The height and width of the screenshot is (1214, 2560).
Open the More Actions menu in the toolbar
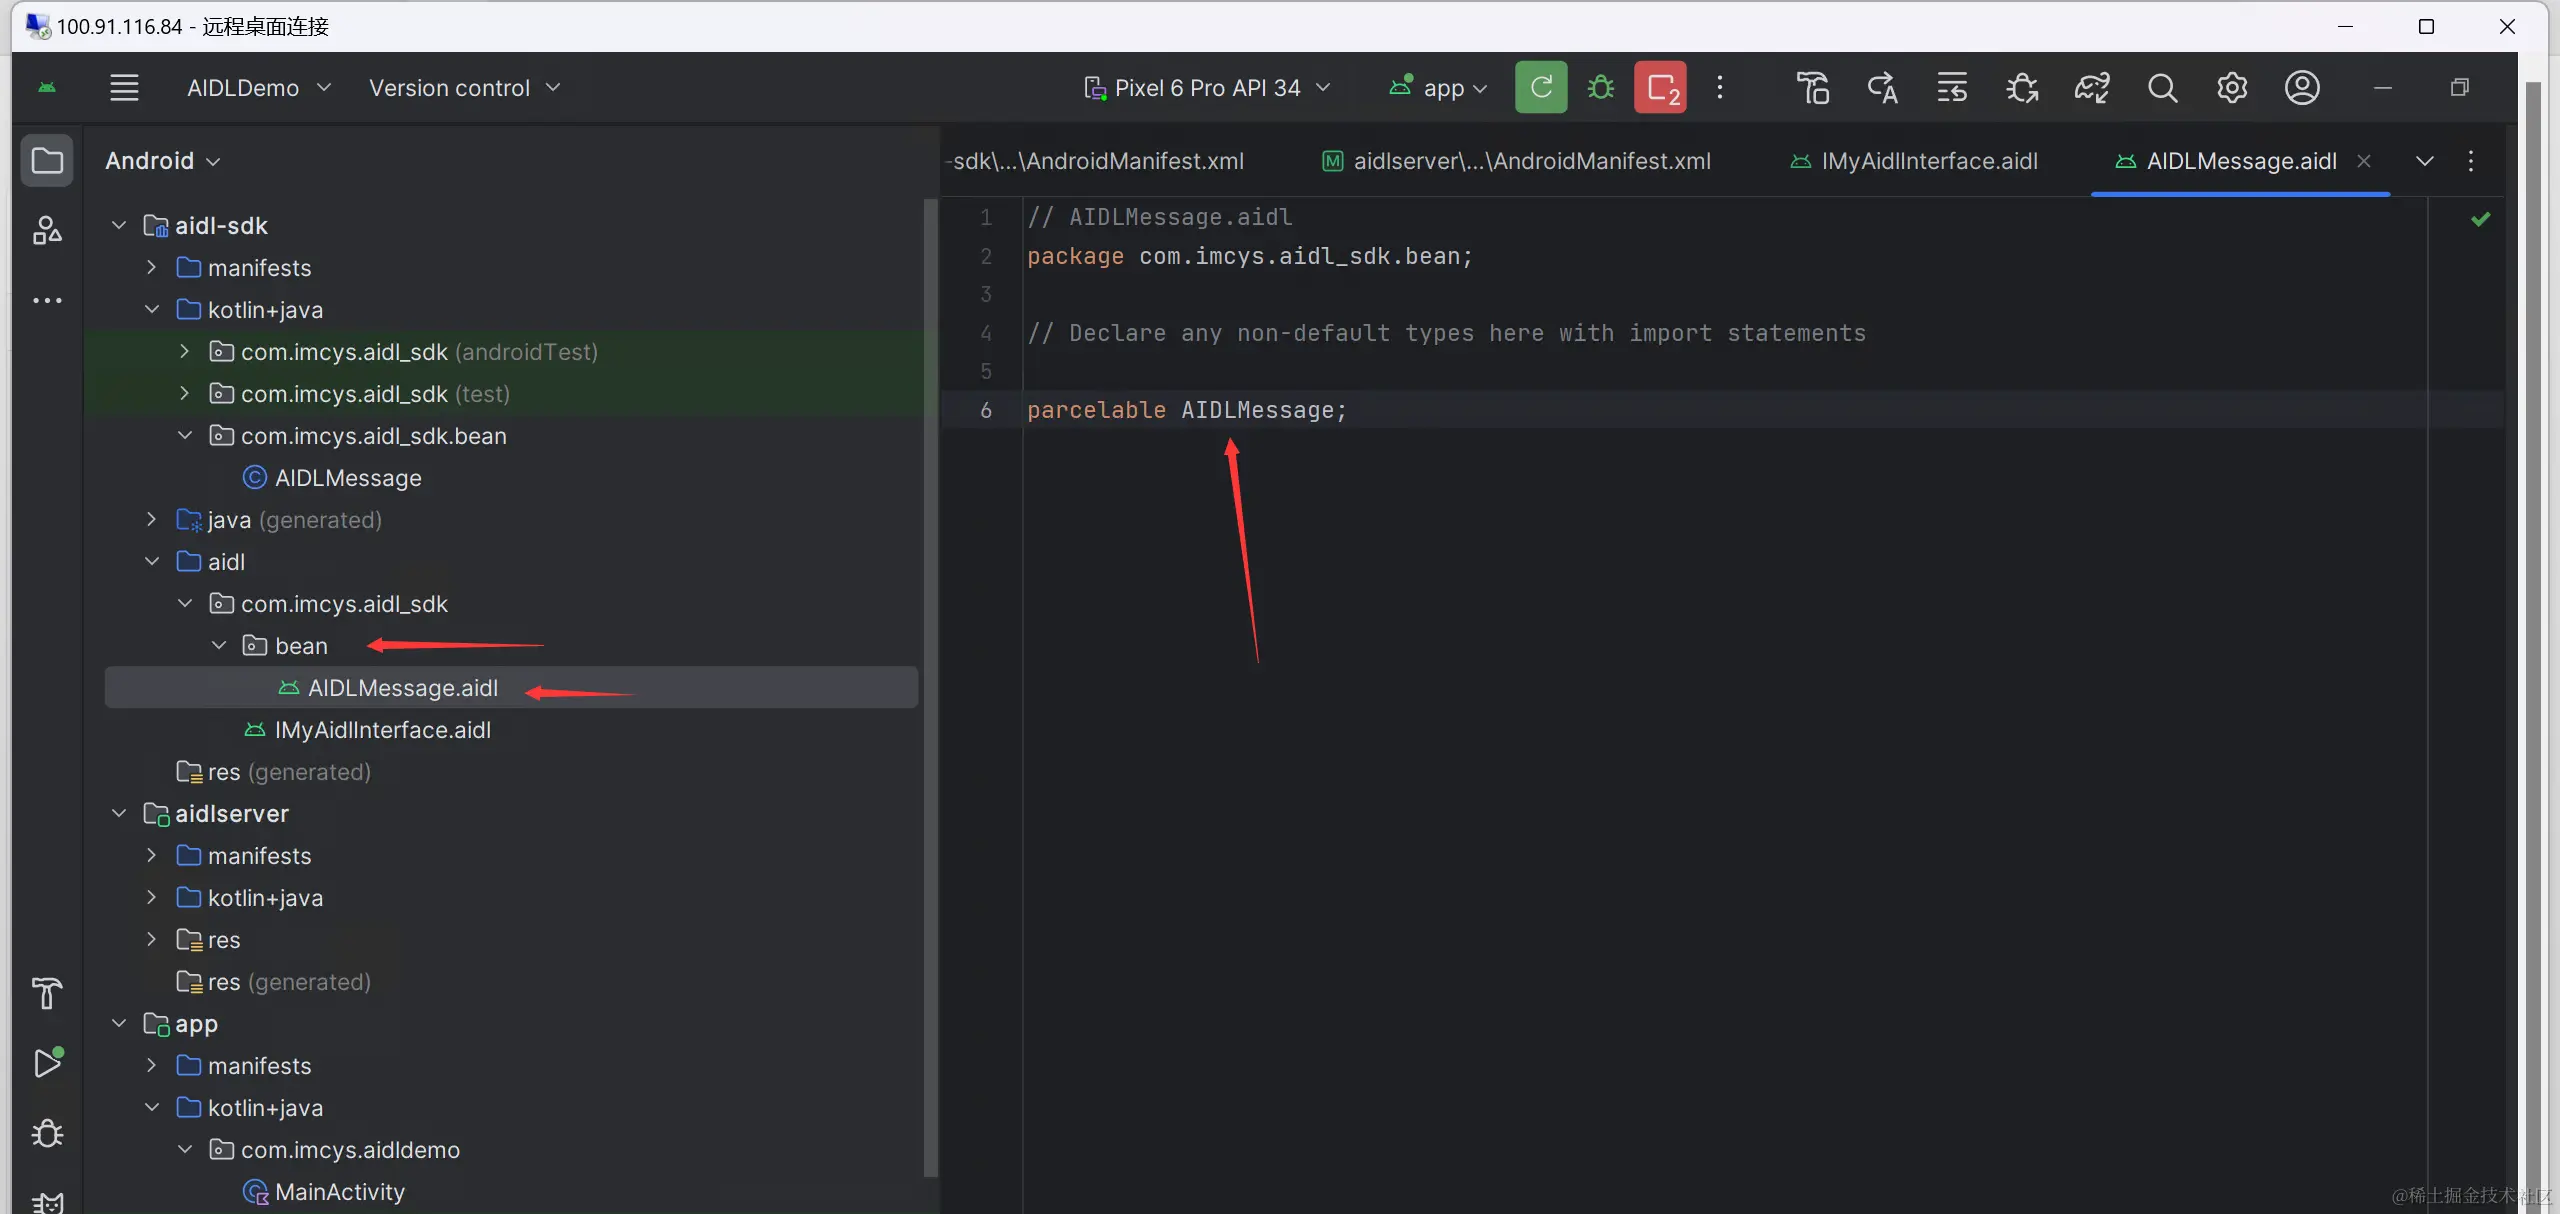pos(1720,88)
